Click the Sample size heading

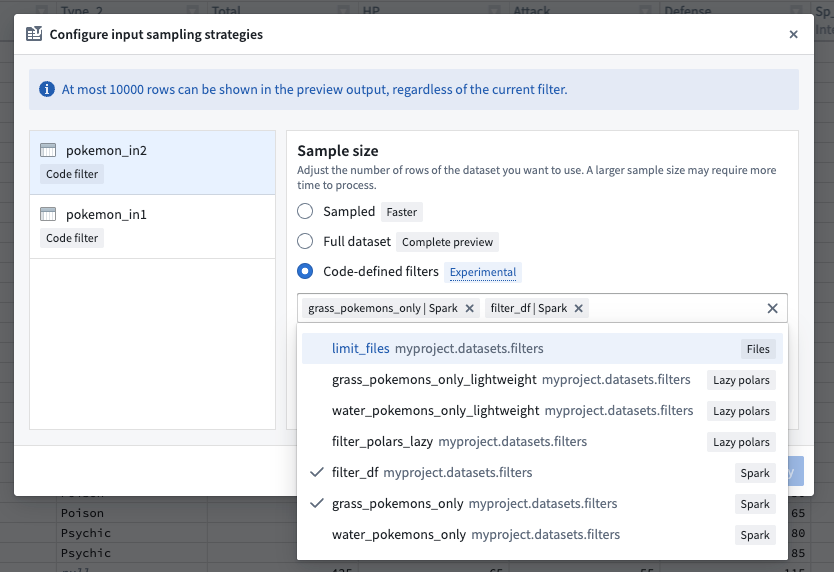tap(338, 151)
